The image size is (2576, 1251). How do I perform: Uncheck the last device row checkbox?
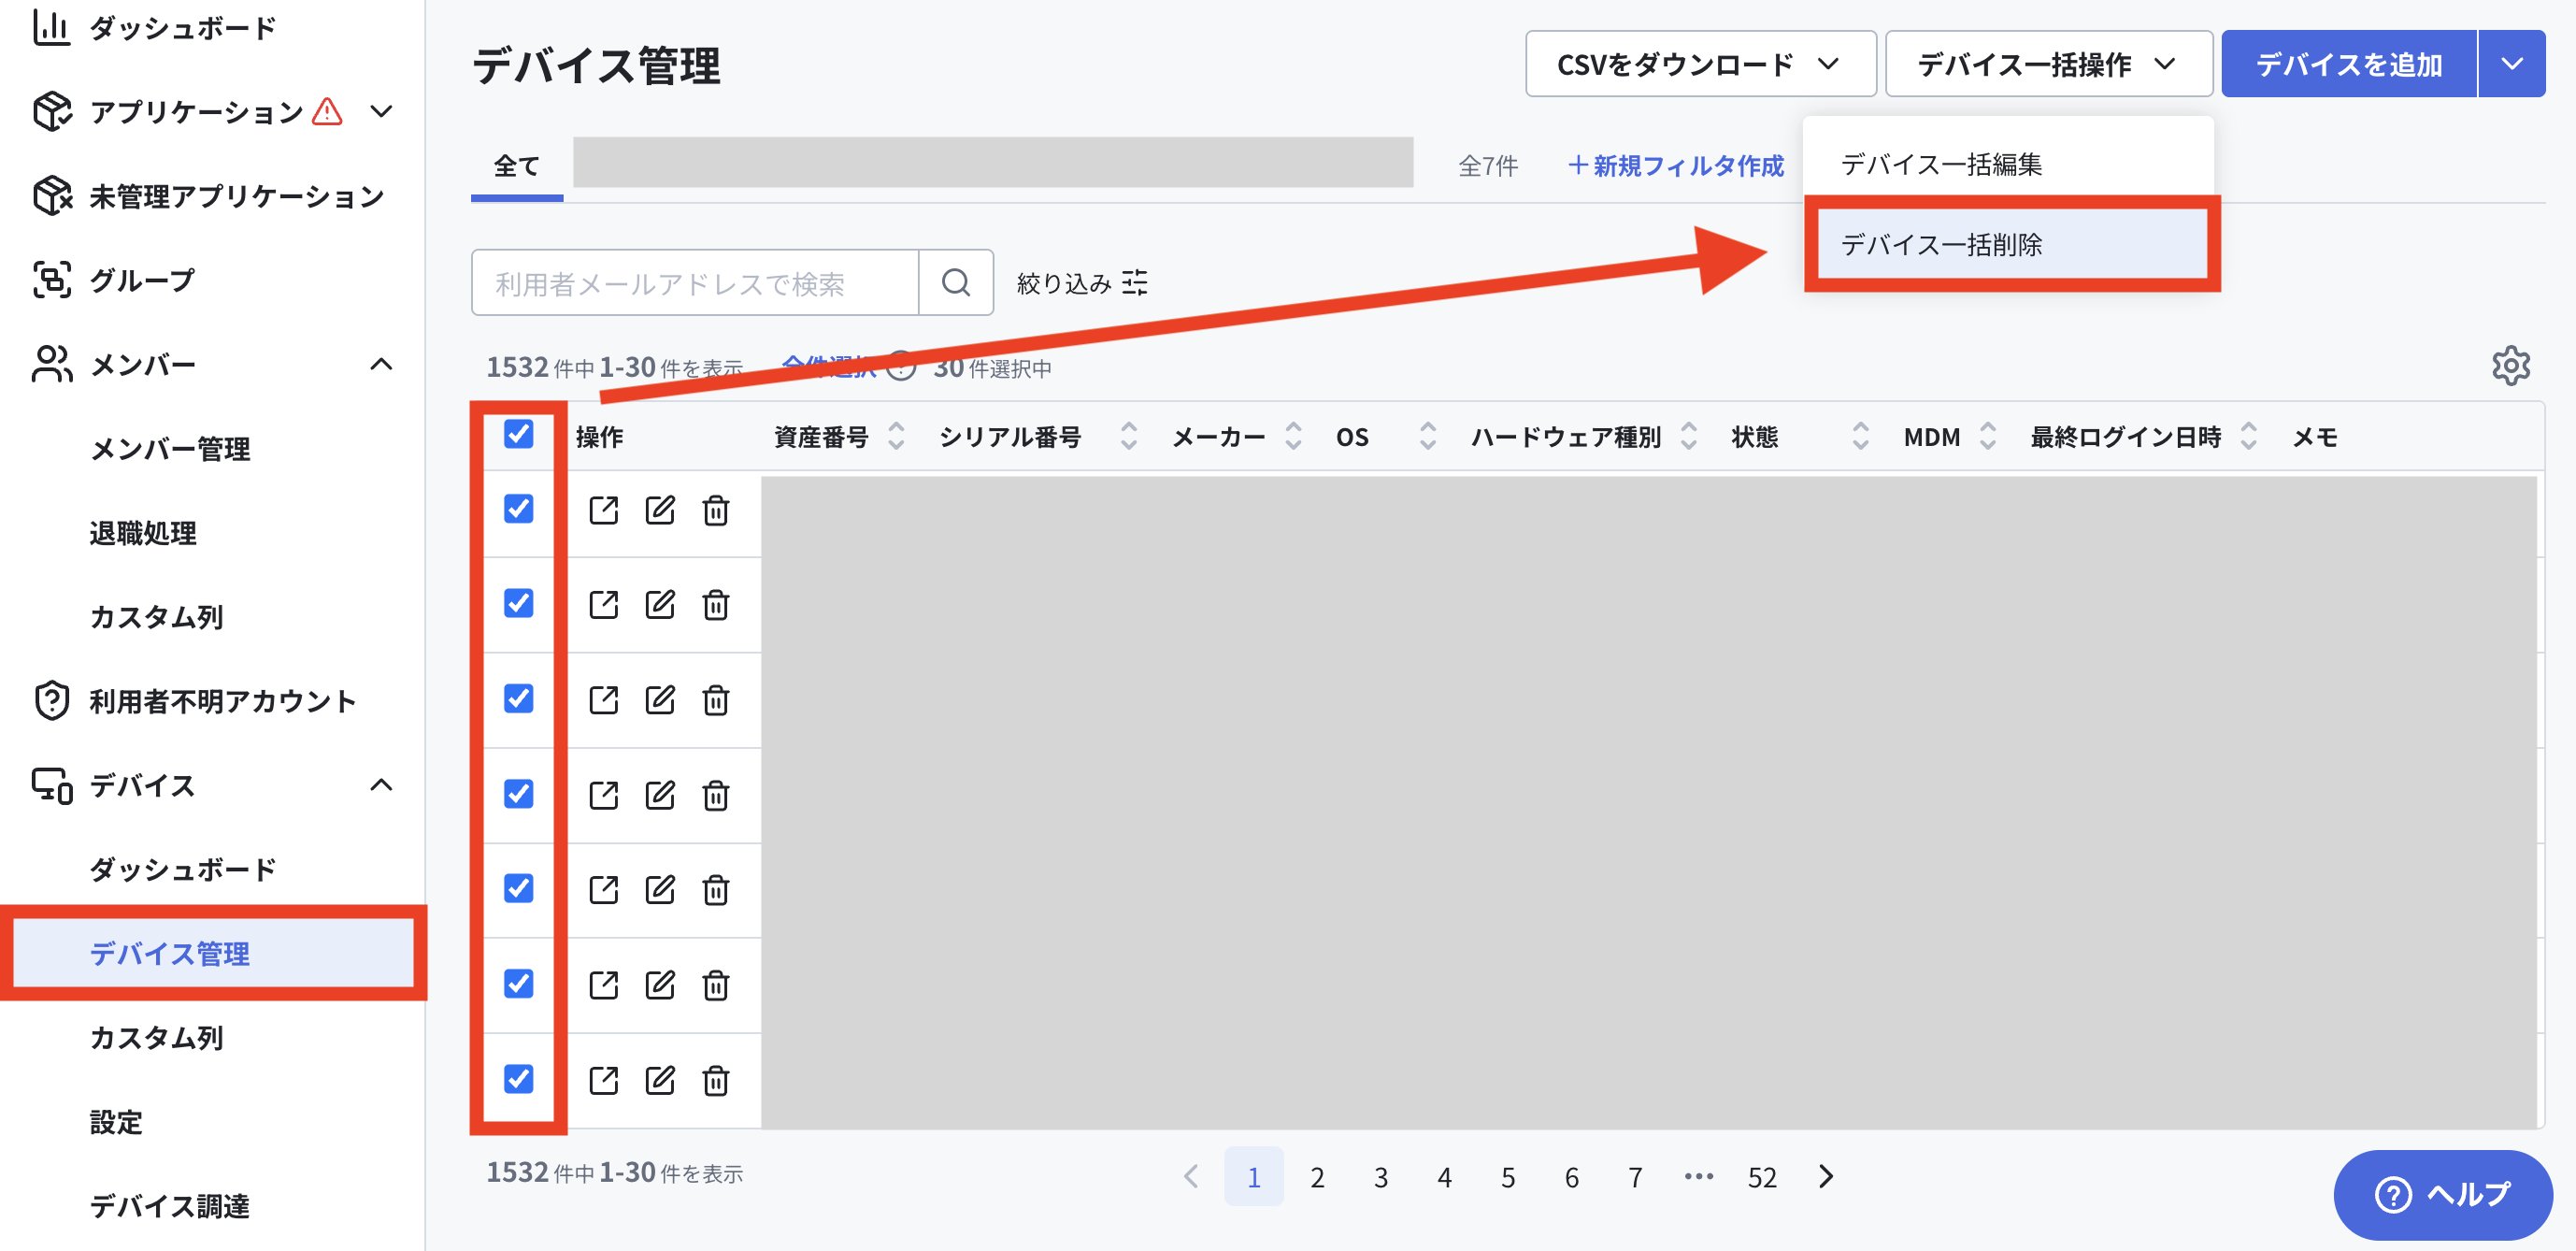[x=518, y=1078]
